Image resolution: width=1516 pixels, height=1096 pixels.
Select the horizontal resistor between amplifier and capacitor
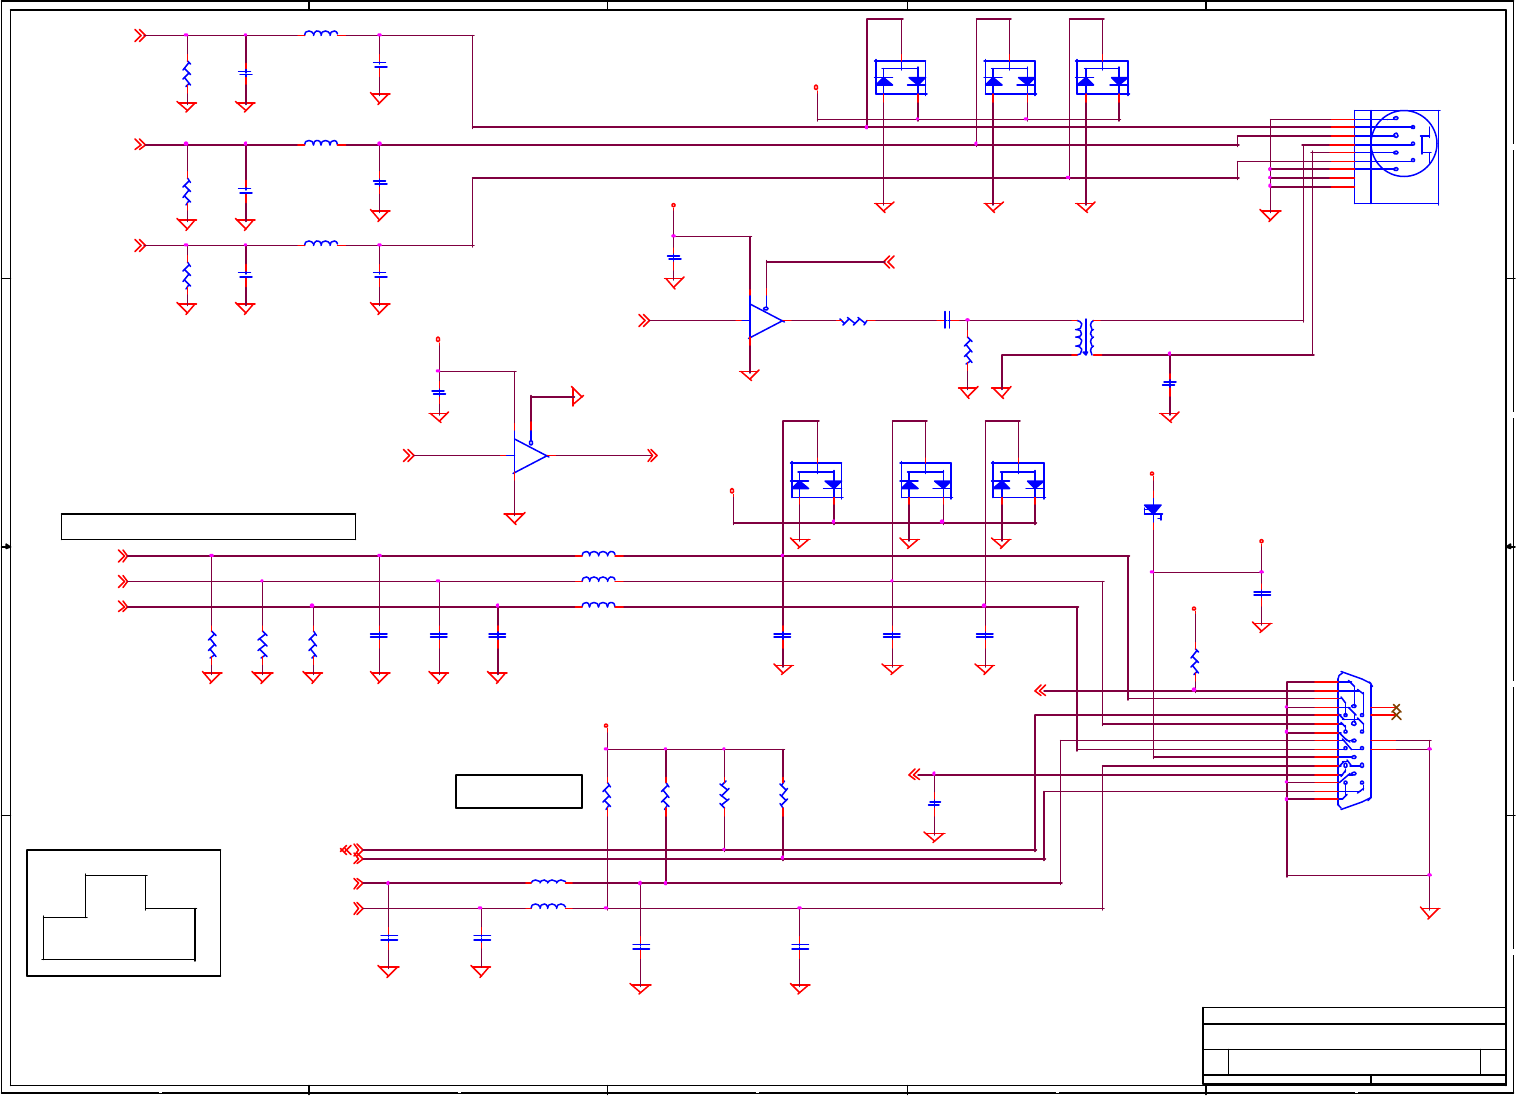click(x=853, y=321)
